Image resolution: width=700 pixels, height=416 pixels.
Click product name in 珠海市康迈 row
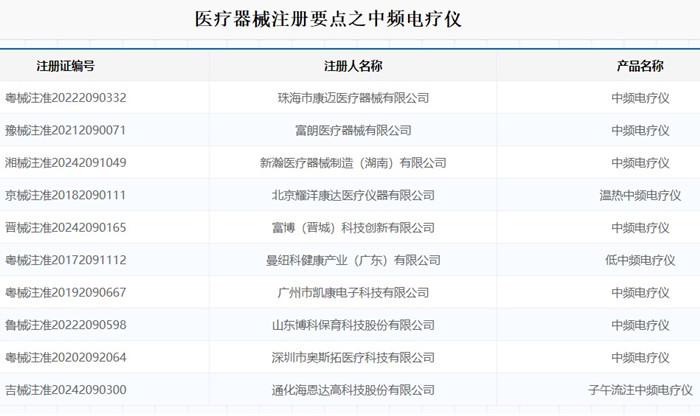point(640,98)
